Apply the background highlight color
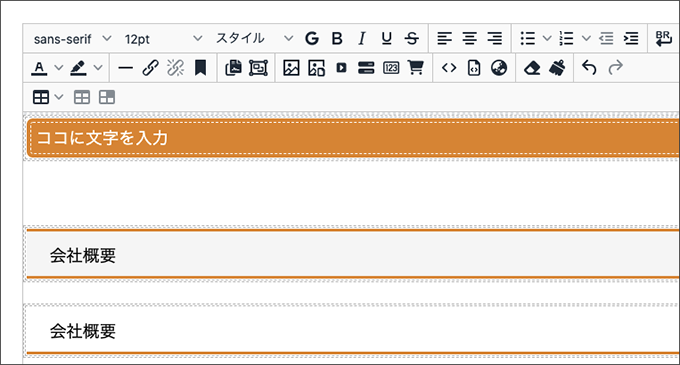 click(78, 68)
